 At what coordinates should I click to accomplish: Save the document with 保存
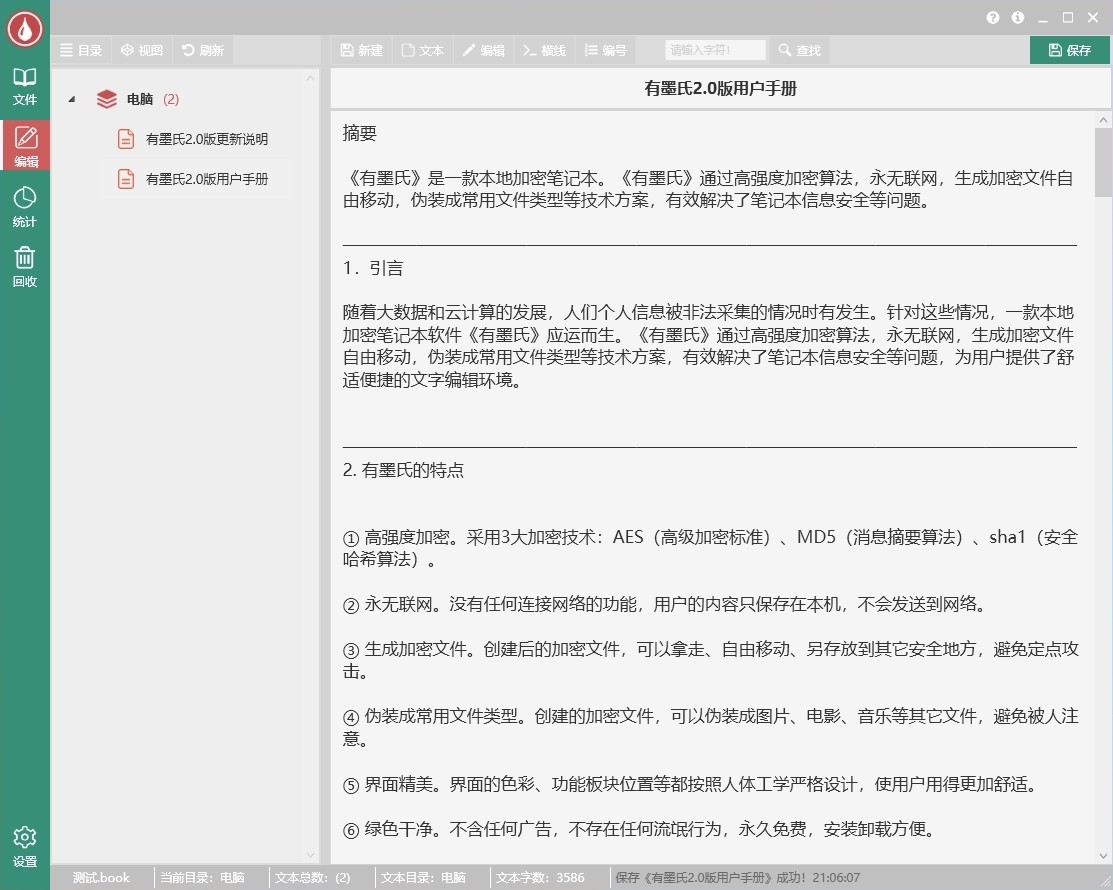(x=1069, y=49)
